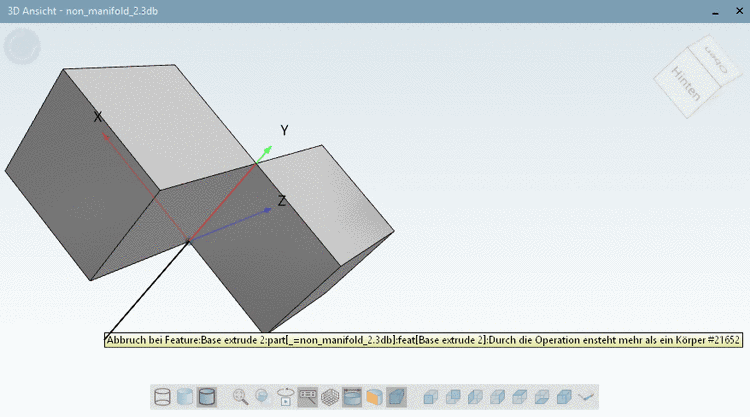Viewport: 750px width, 417px height.
Task: Switch to wireframe cylinder display mode
Action: (163, 397)
